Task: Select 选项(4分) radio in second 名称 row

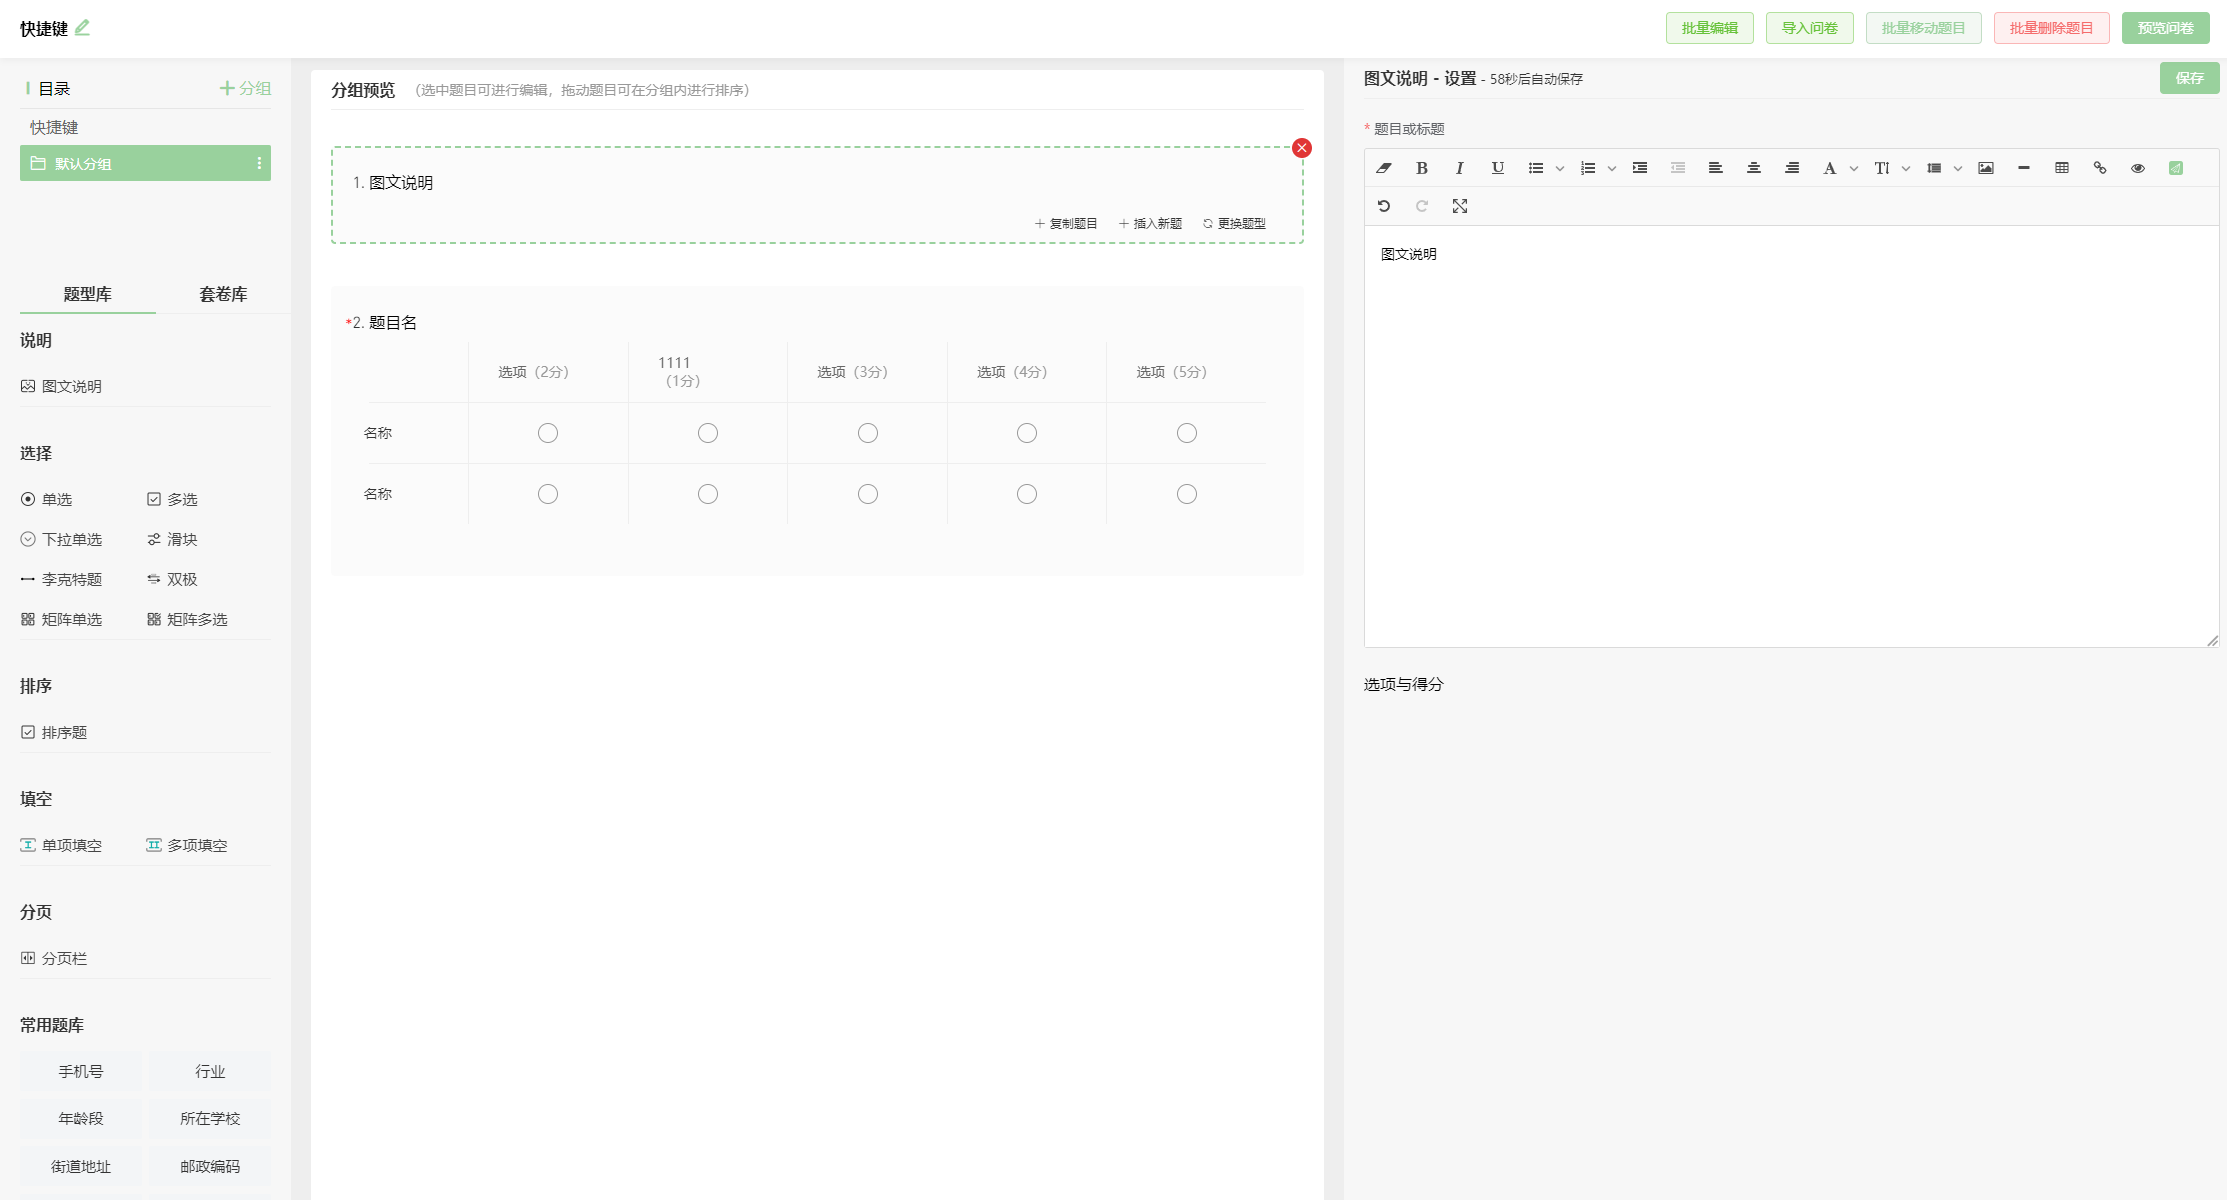Action: click(x=1027, y=494)
